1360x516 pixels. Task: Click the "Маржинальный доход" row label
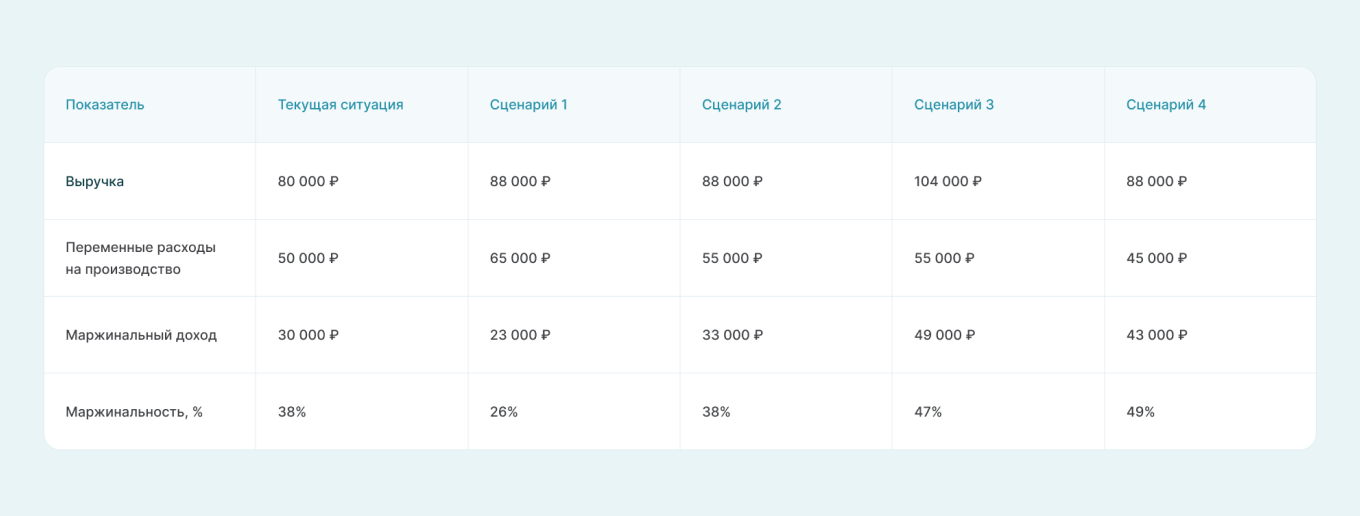tap(141, 335)
